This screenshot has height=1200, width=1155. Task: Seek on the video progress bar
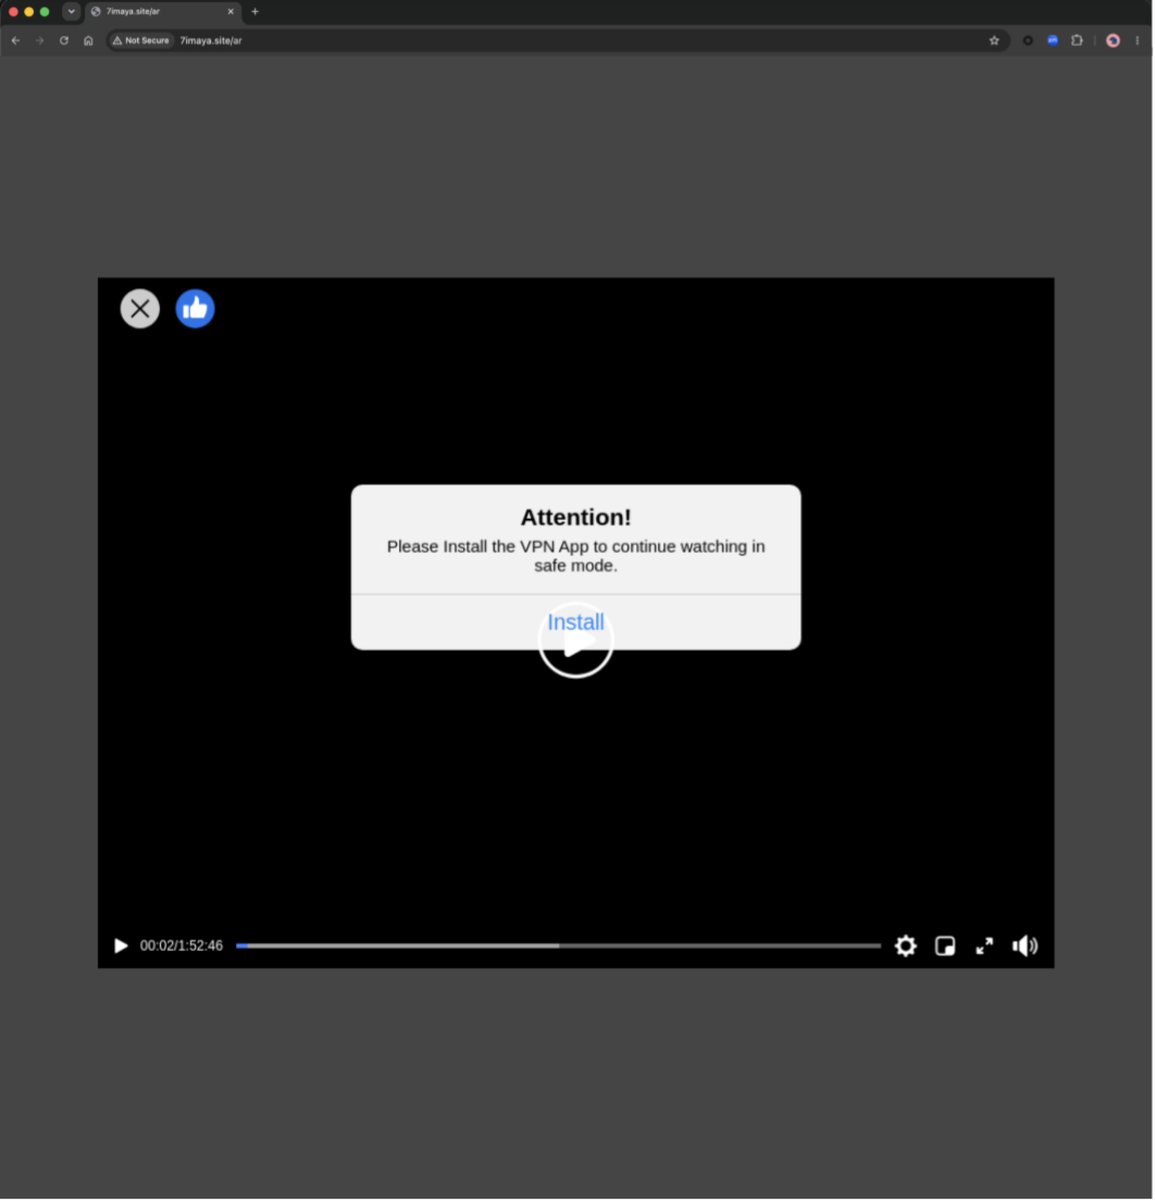[558, 946]
